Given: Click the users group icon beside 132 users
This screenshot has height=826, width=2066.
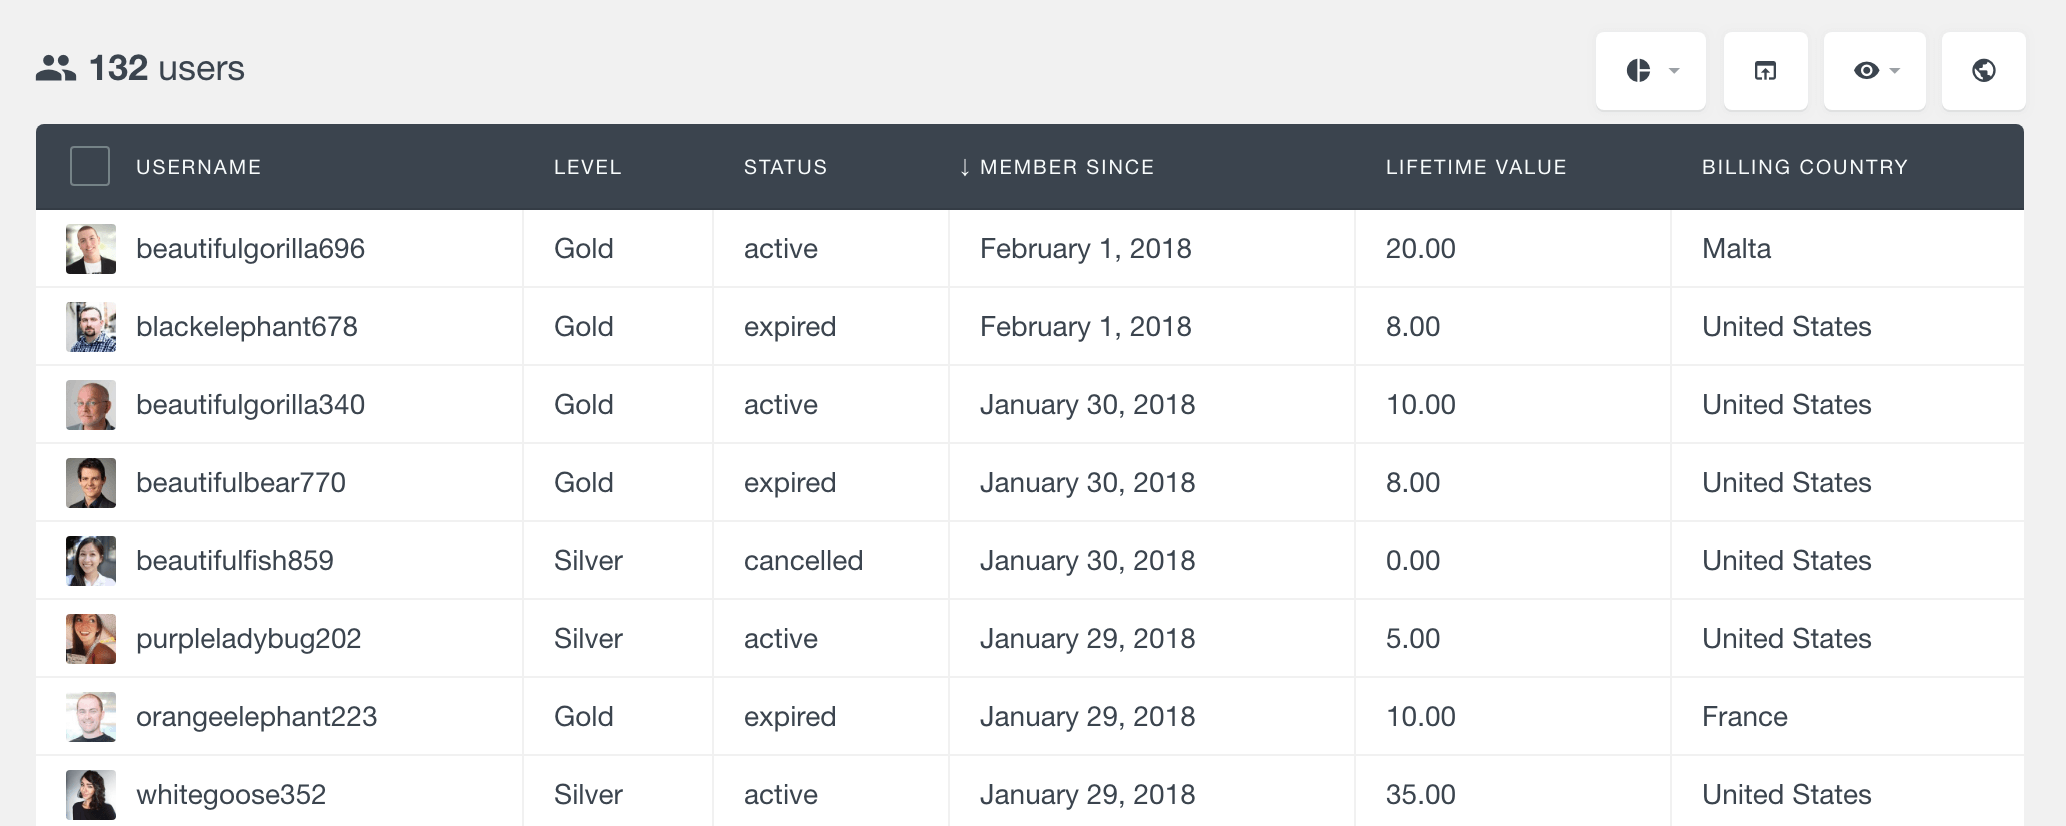Looking at the screenshot, I should [56, 68].
